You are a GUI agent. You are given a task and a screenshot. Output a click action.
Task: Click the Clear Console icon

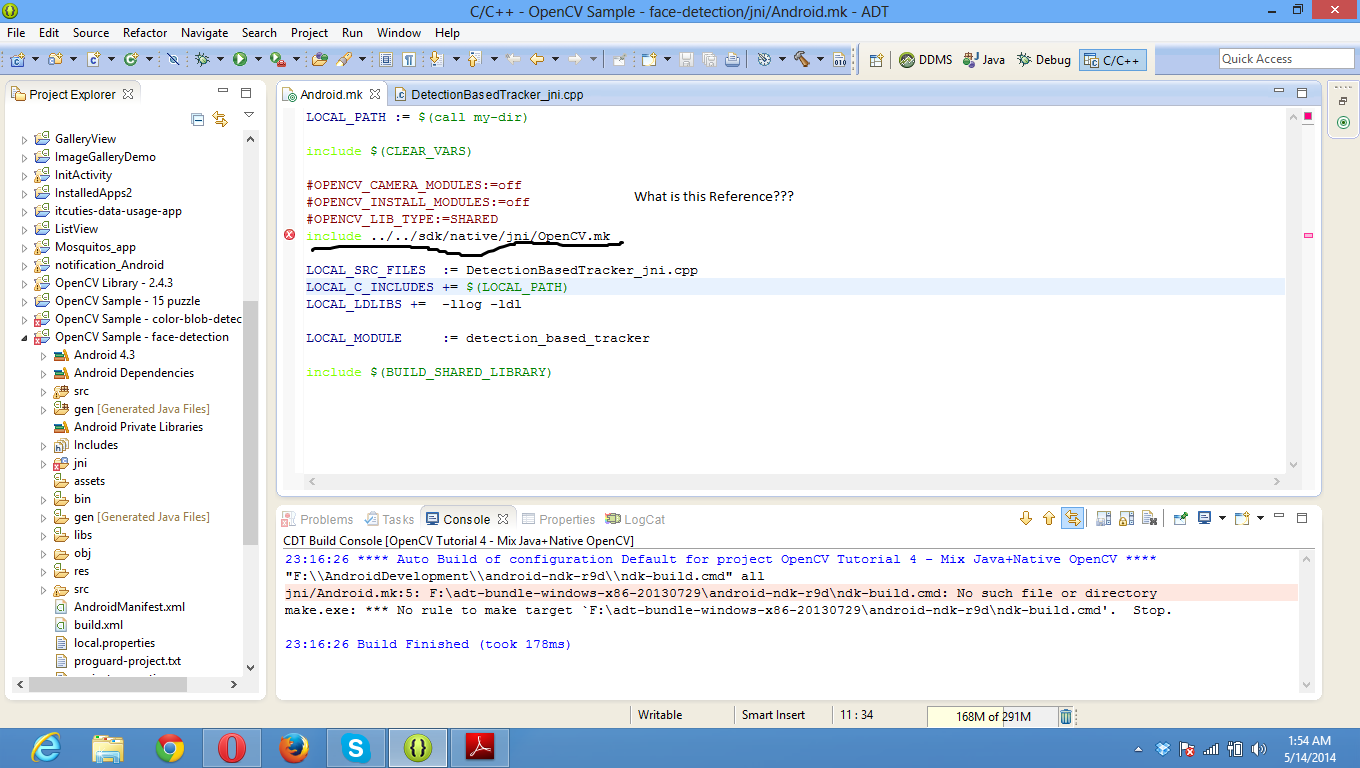[1150, 518]
